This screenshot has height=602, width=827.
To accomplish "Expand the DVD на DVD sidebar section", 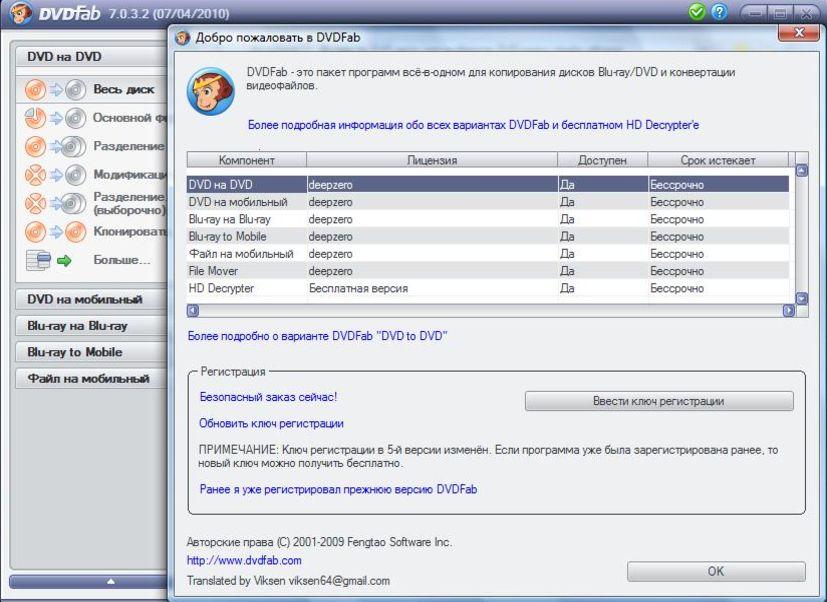I will tap(91, 56).
